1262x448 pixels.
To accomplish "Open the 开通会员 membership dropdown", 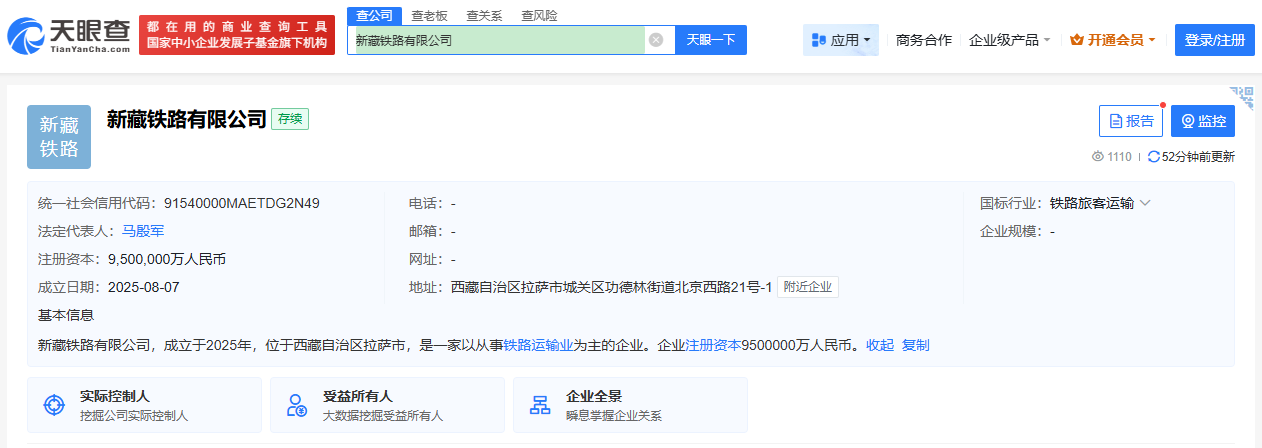I will click(x=1112, y=40).
